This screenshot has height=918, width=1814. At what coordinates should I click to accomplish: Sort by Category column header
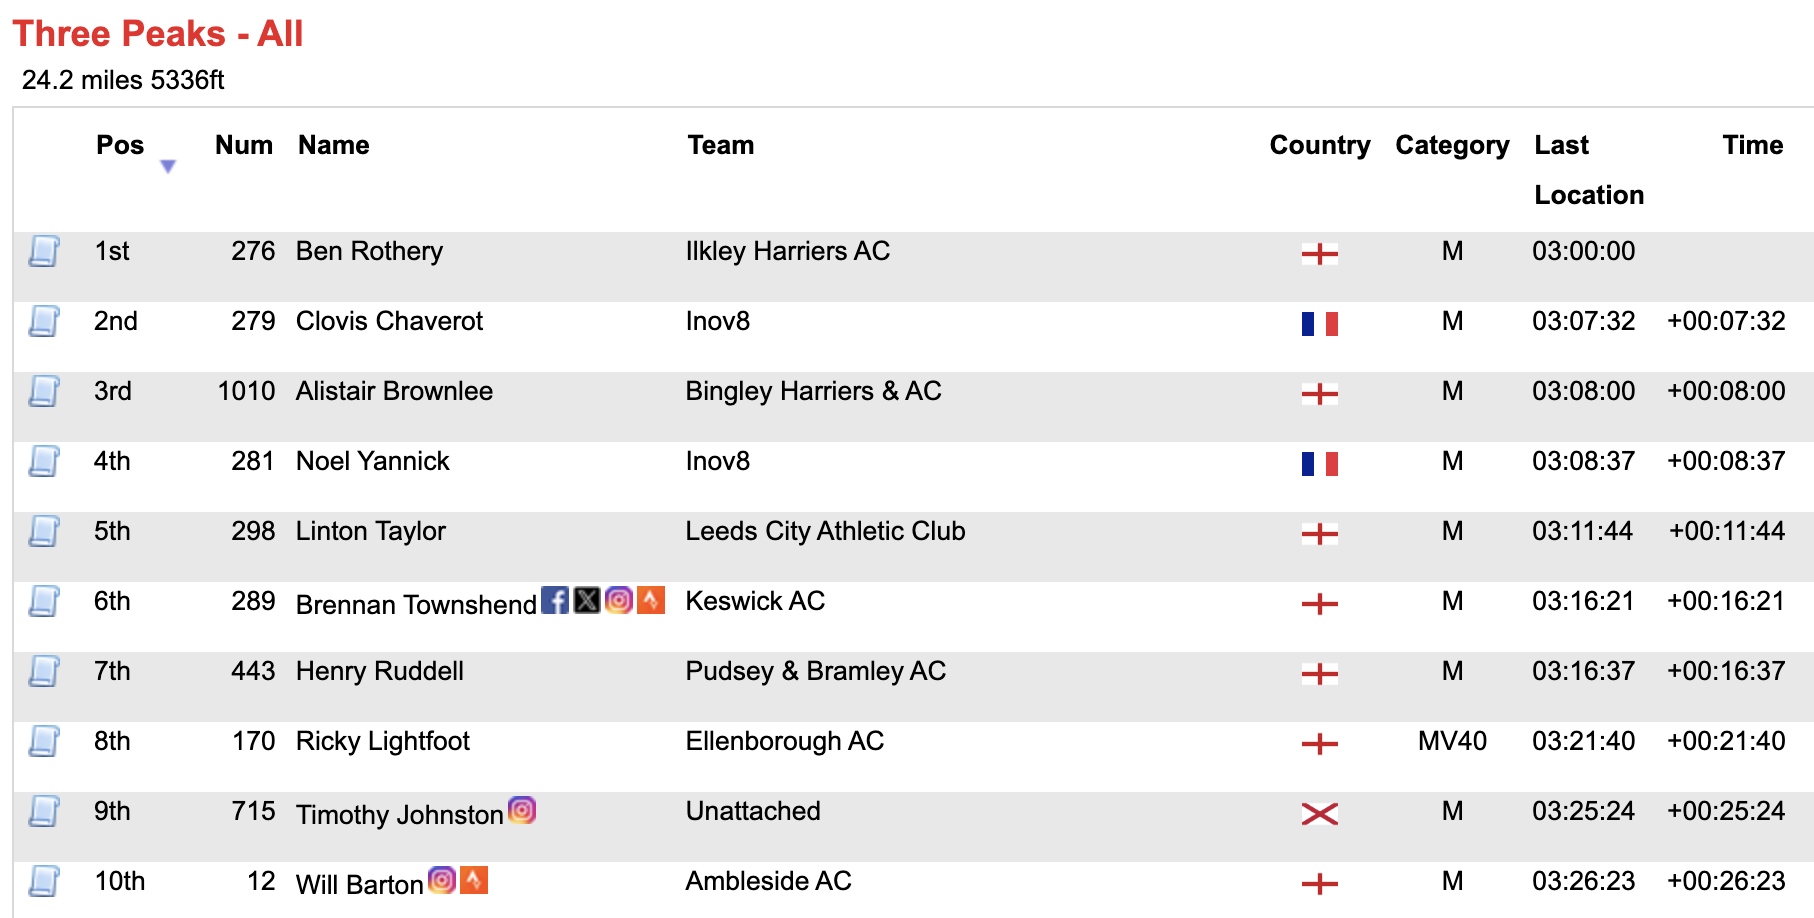click(x=1452, y=145)
